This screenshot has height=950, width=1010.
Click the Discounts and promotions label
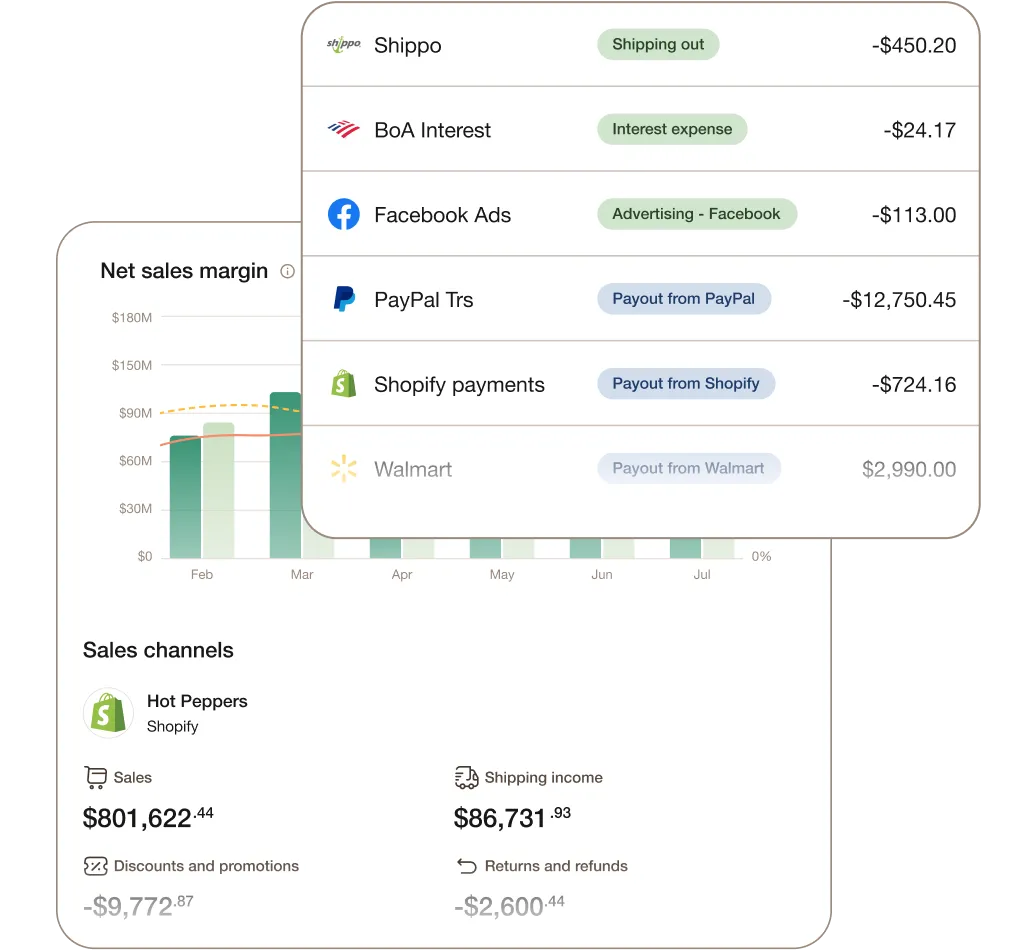[206, 866]
